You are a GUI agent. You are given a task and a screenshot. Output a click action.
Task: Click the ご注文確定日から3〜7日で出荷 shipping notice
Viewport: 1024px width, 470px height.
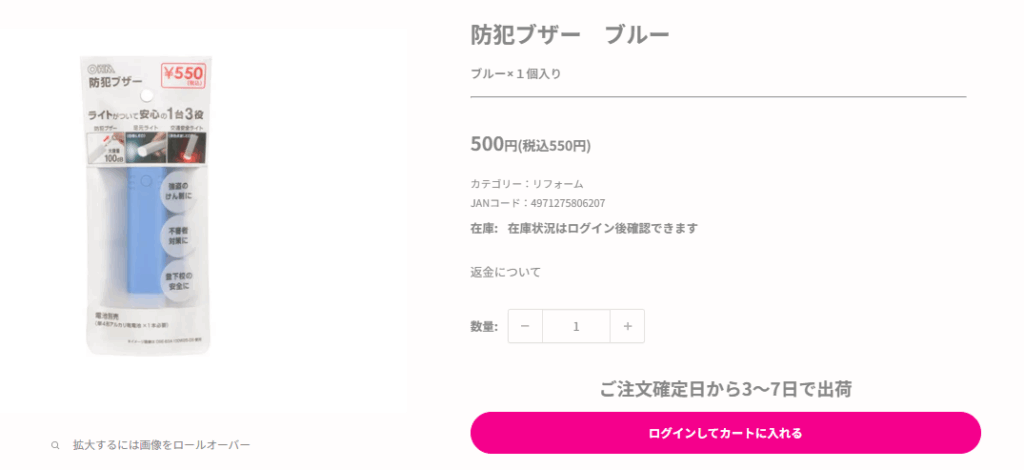click(725, 389)
